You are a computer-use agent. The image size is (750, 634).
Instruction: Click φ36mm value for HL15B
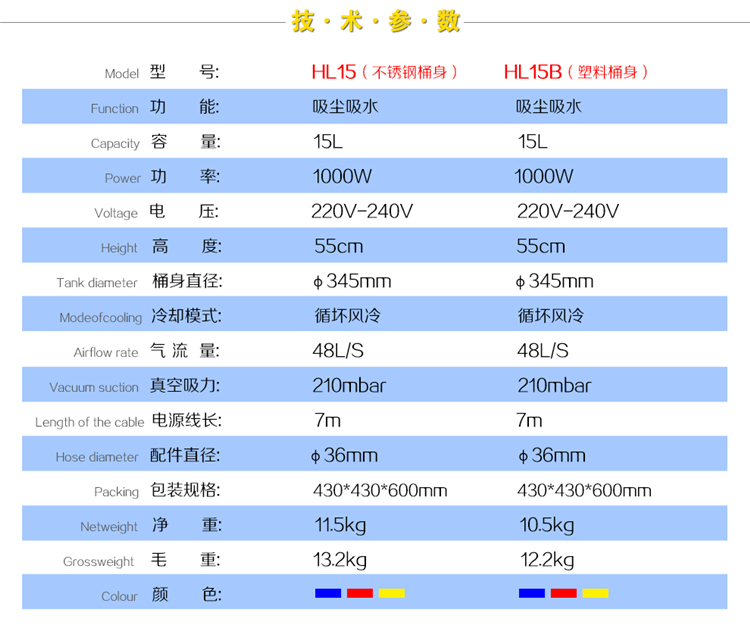coord(552,456)
